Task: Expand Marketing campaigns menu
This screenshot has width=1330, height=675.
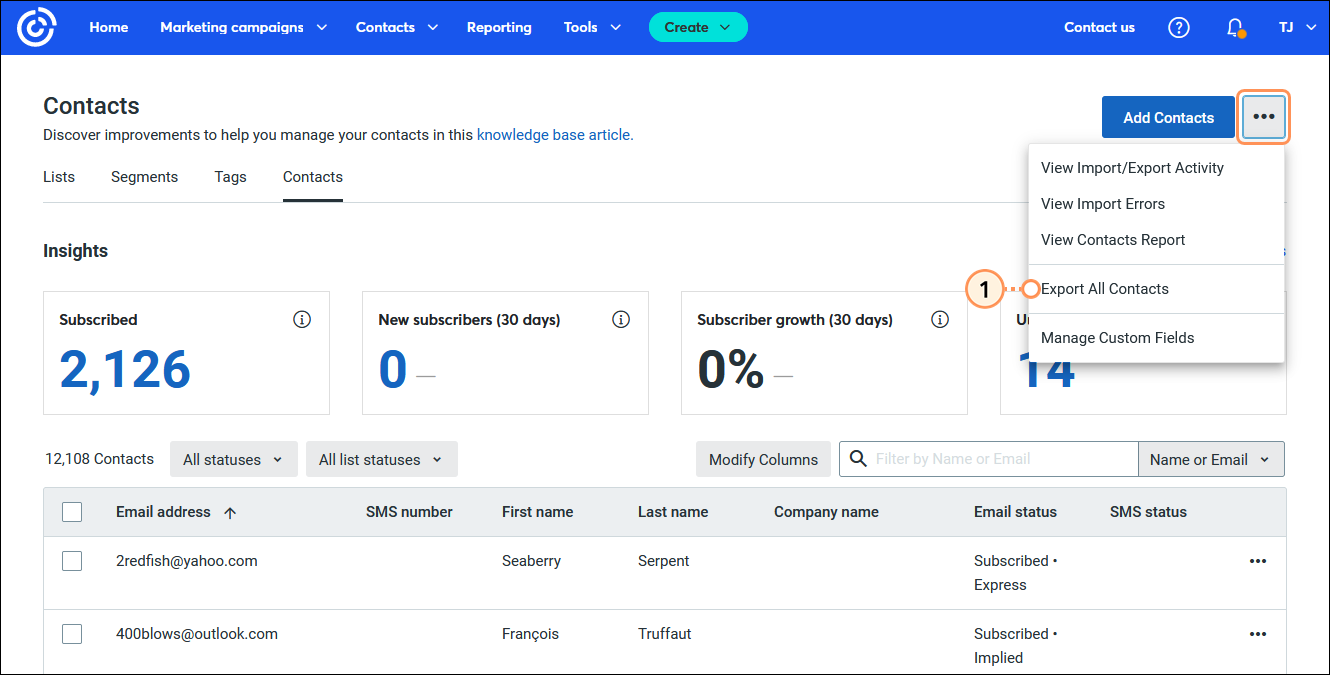Action: click(x=243, y=27)
